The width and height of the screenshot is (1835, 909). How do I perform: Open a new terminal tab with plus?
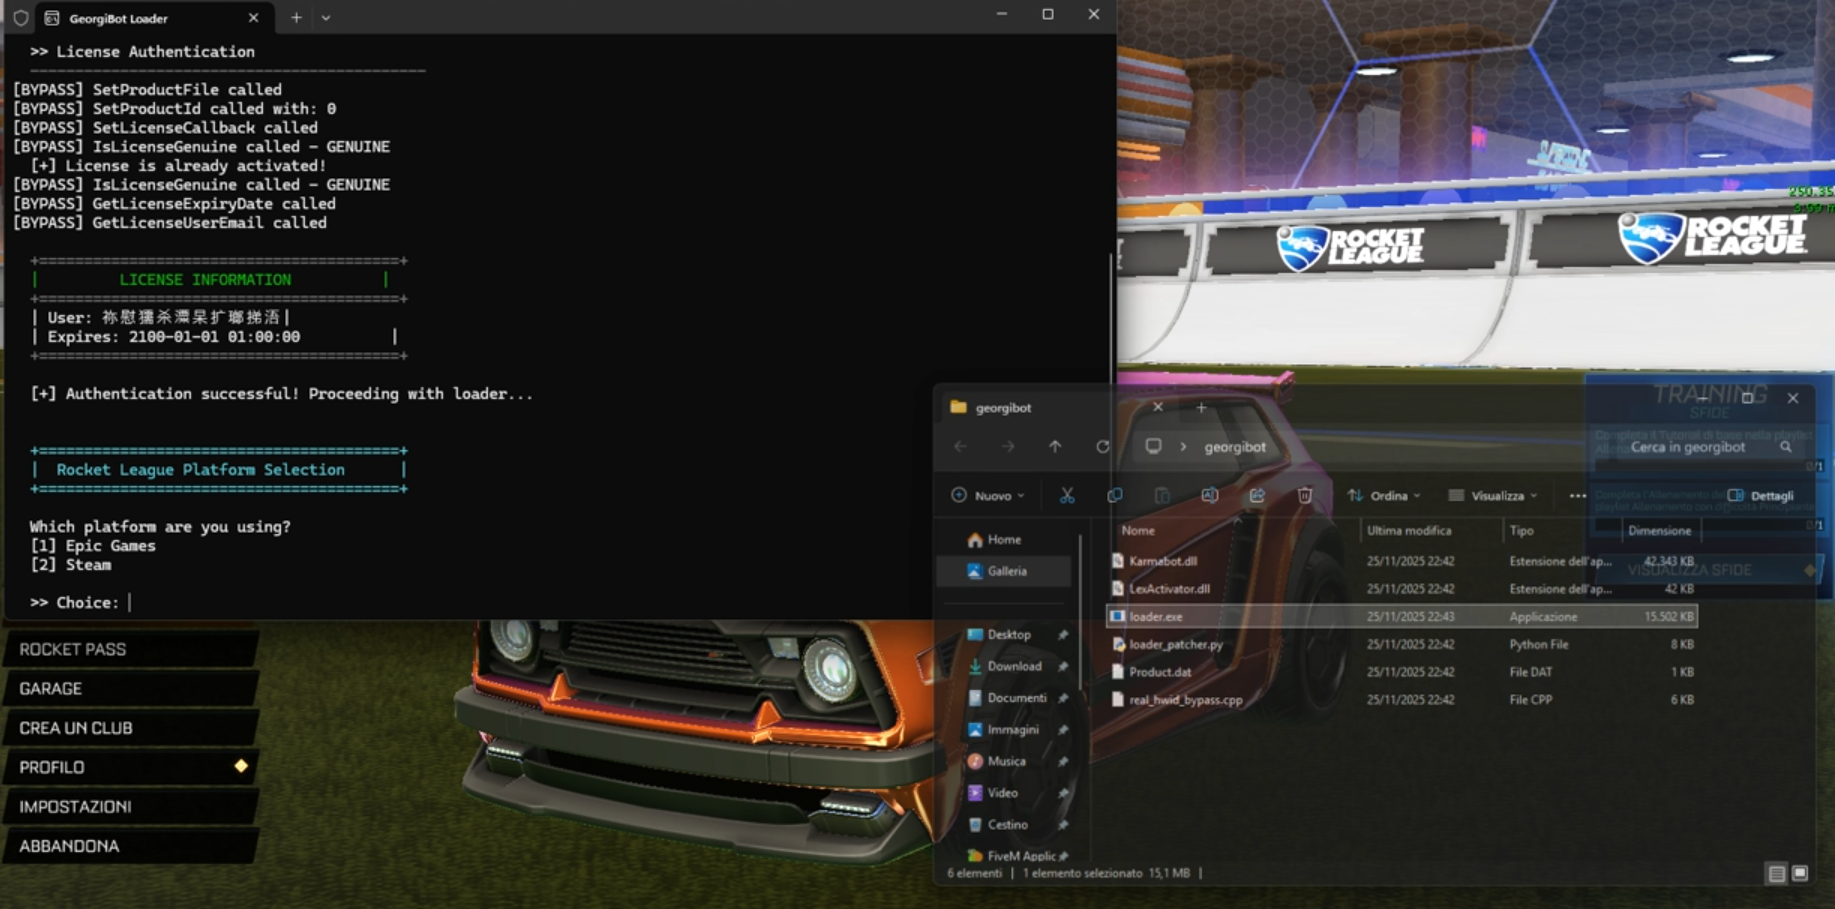pos(296,18)
